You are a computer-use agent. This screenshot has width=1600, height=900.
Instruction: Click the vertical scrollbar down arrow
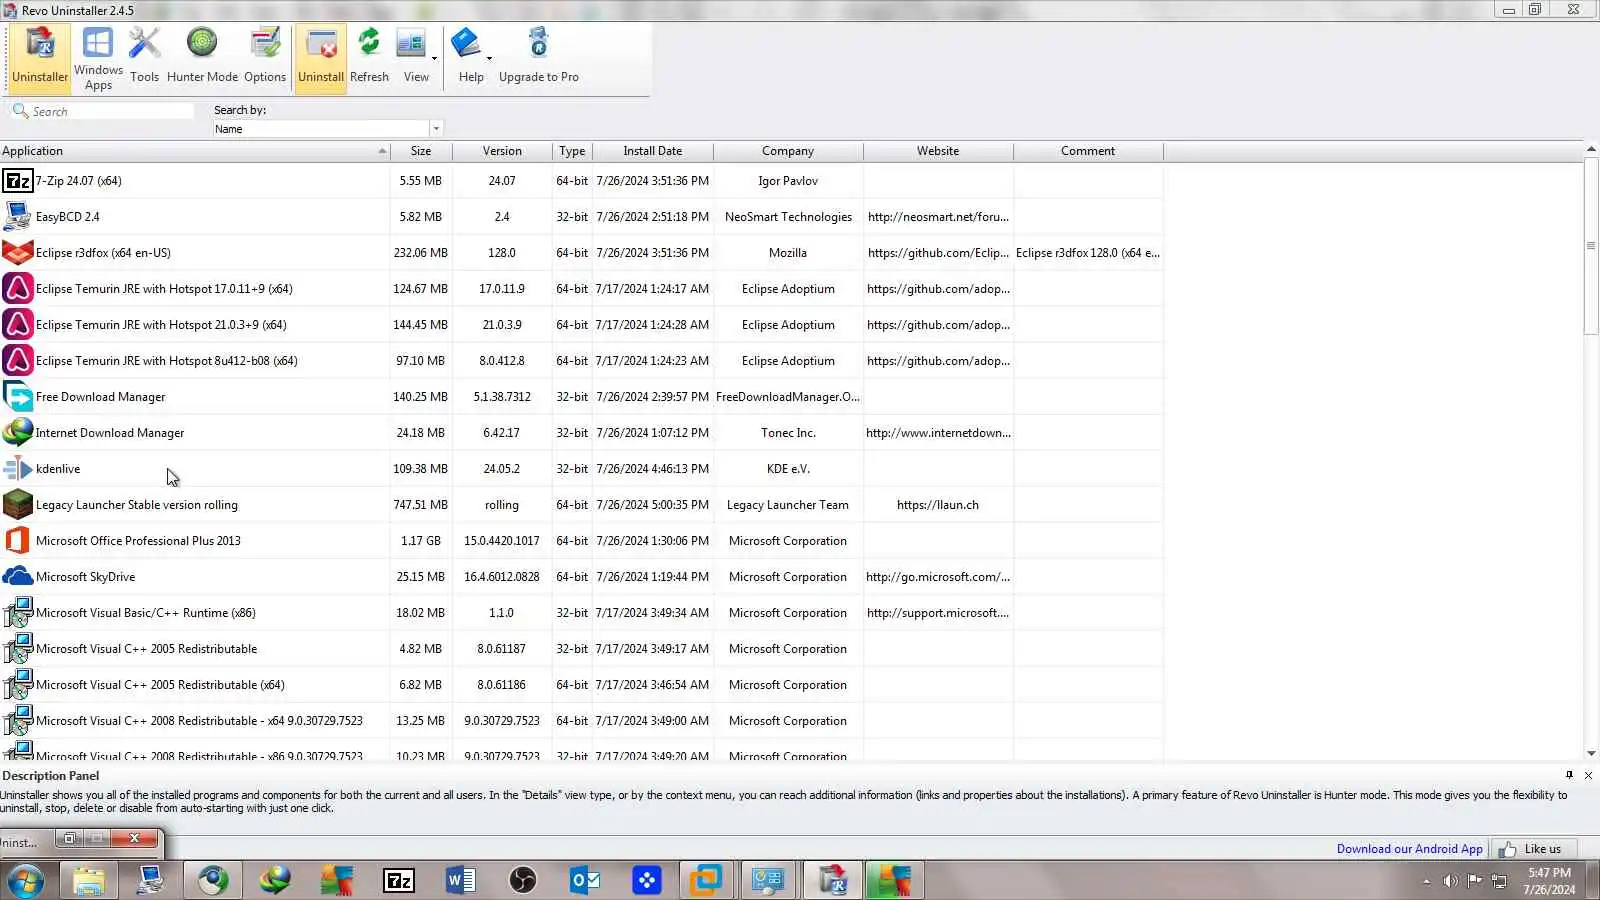pos(1591,754)
